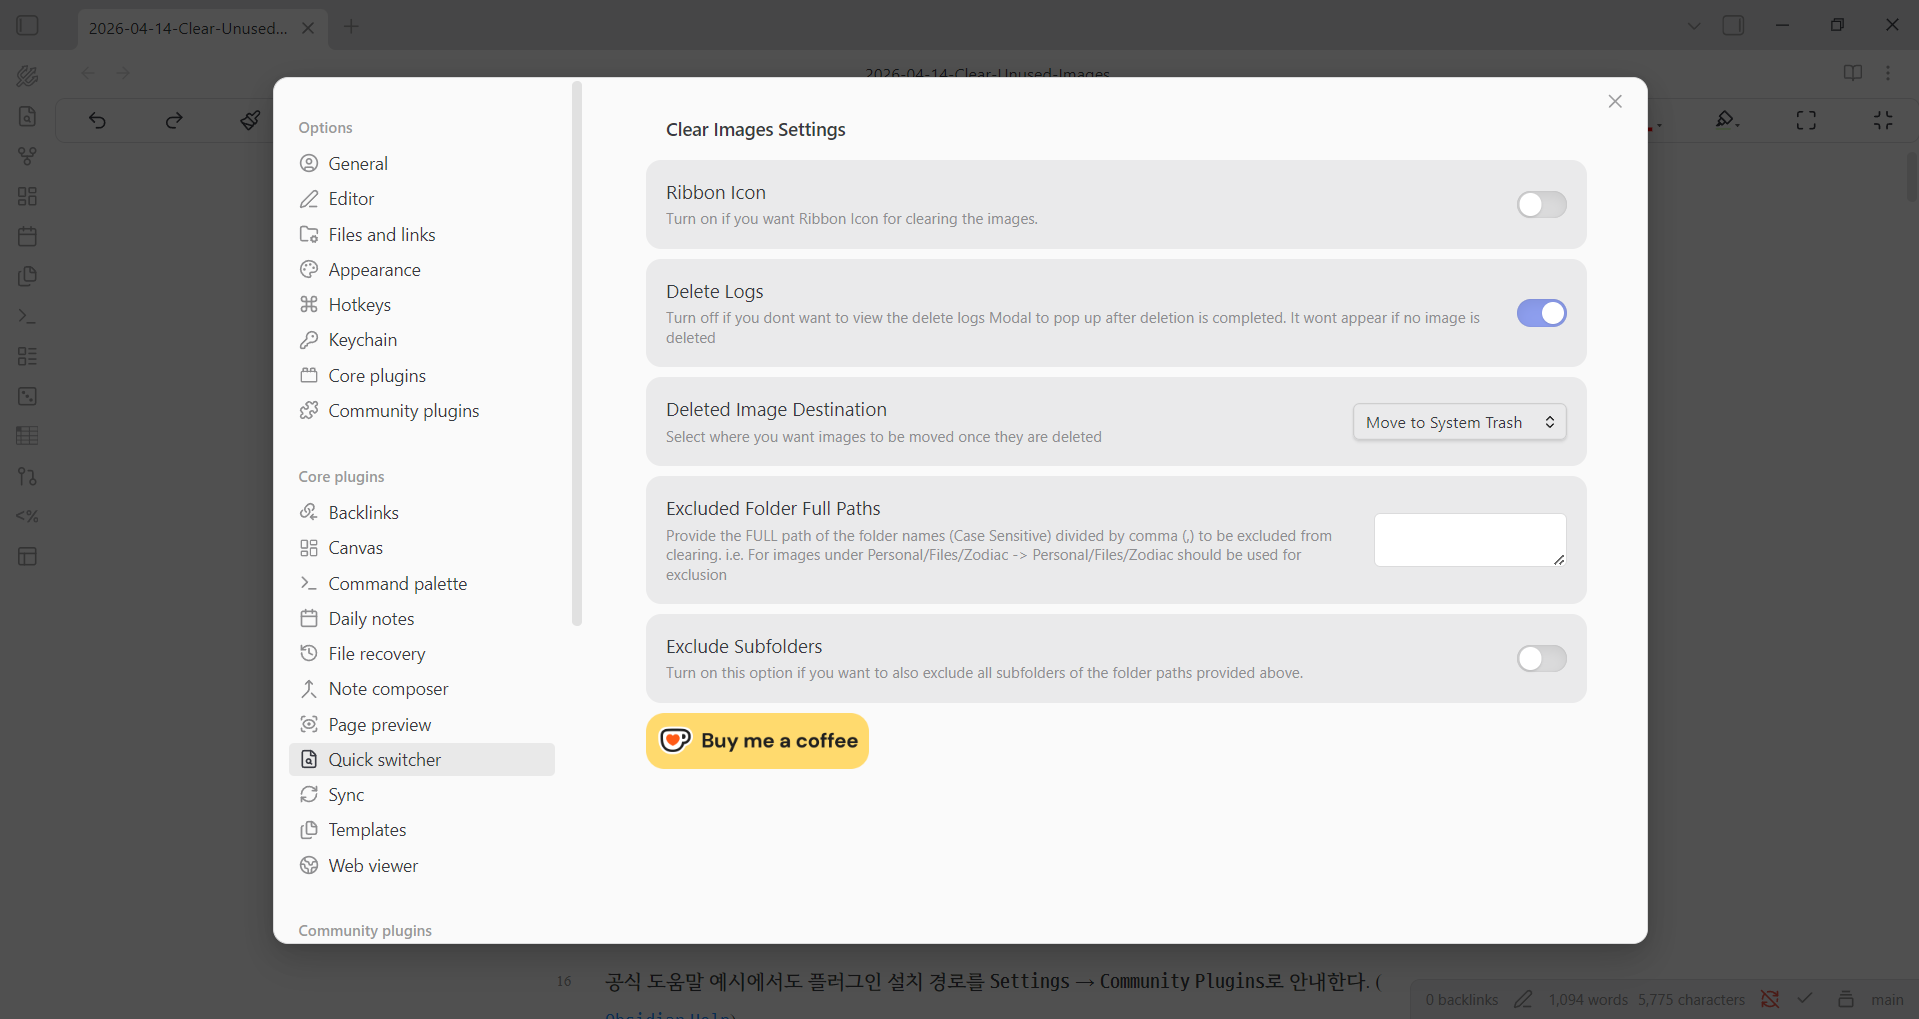
Task: Toggle the left sidebar icon
Action: [28, 26]
